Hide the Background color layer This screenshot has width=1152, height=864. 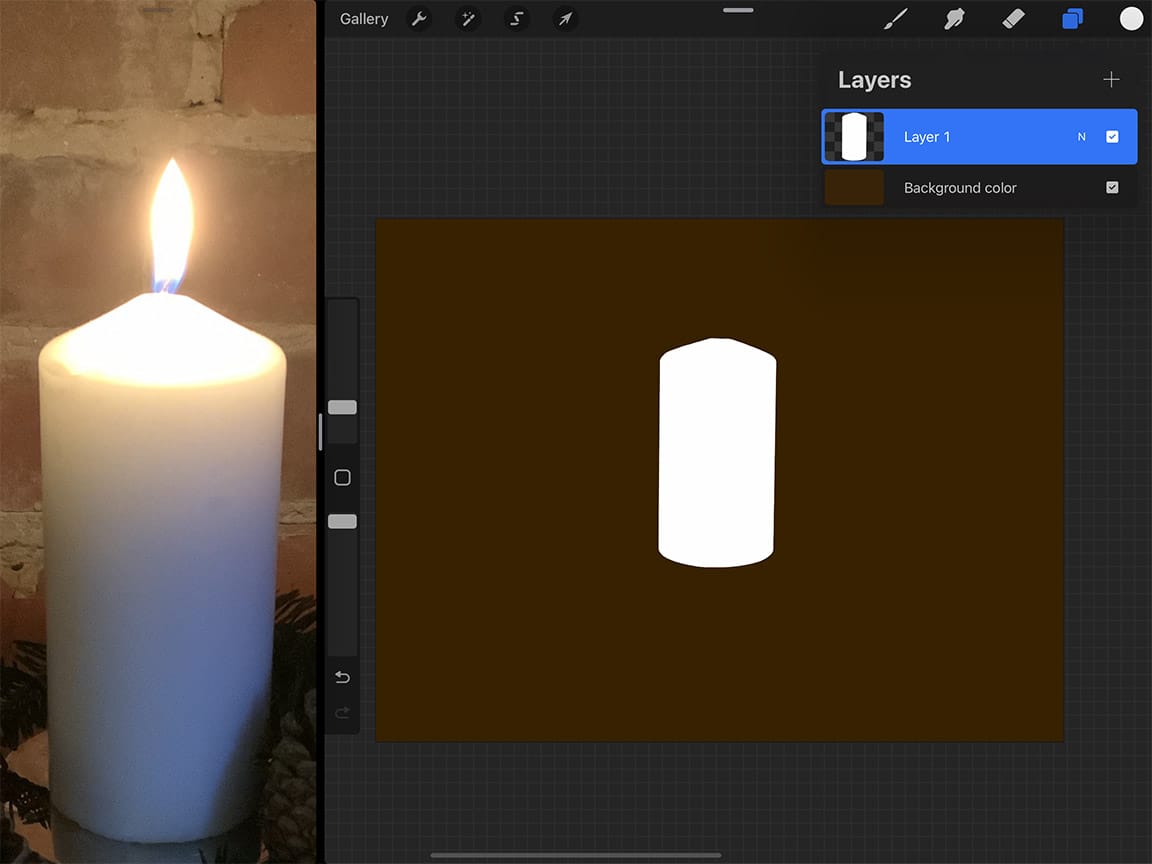tap(1112, 187)
